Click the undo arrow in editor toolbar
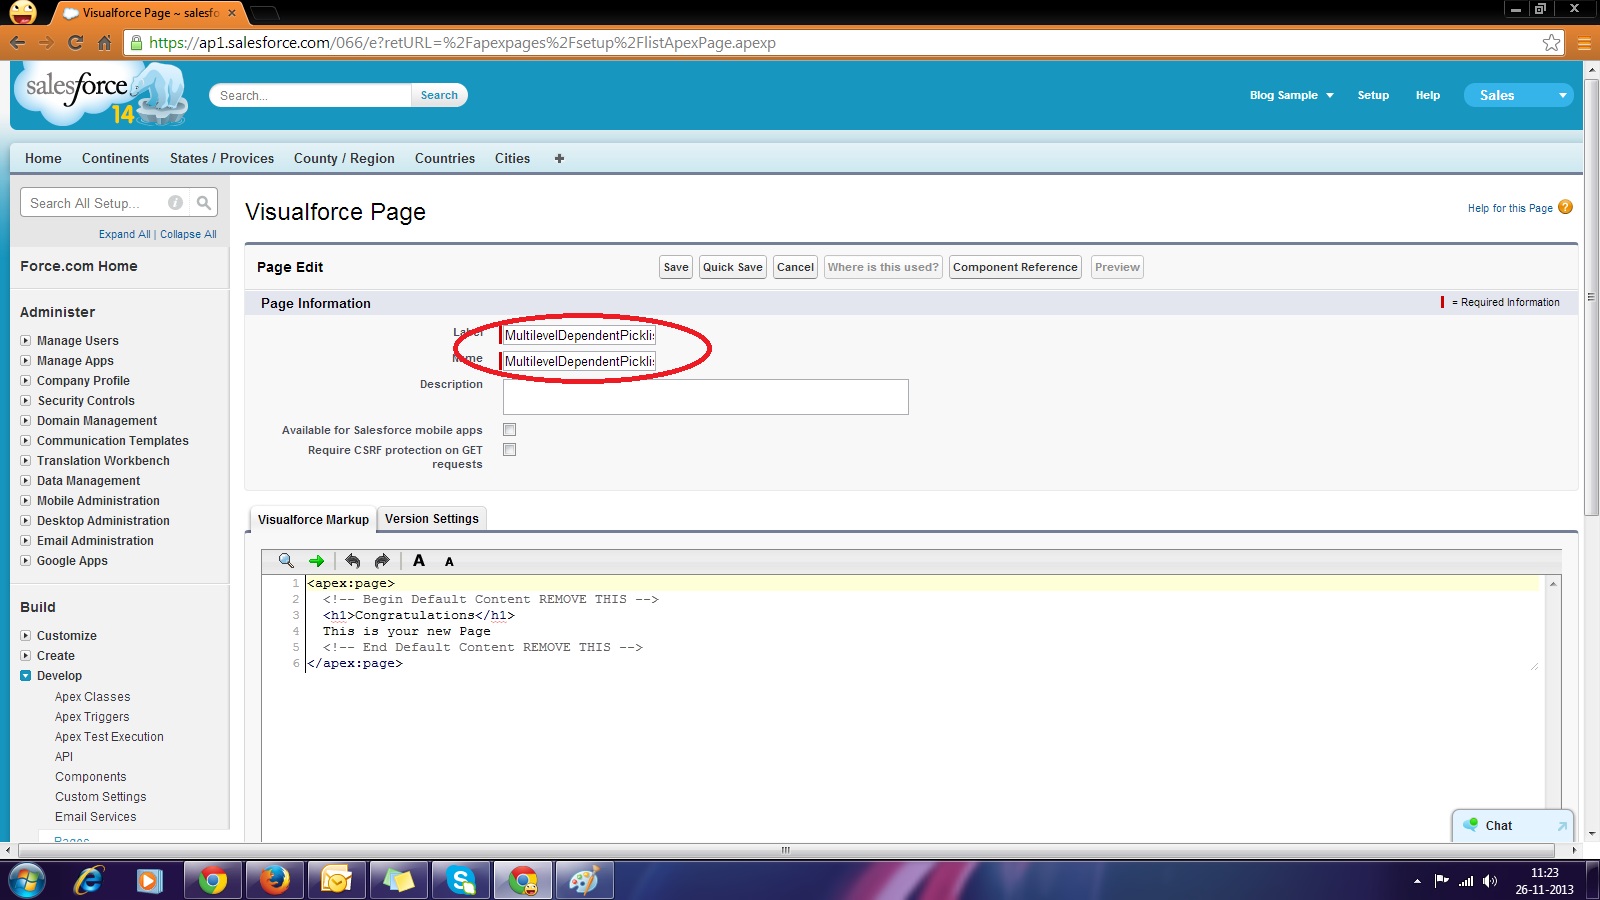This screenshot has width=1600, height=900. tap(352, 561)
